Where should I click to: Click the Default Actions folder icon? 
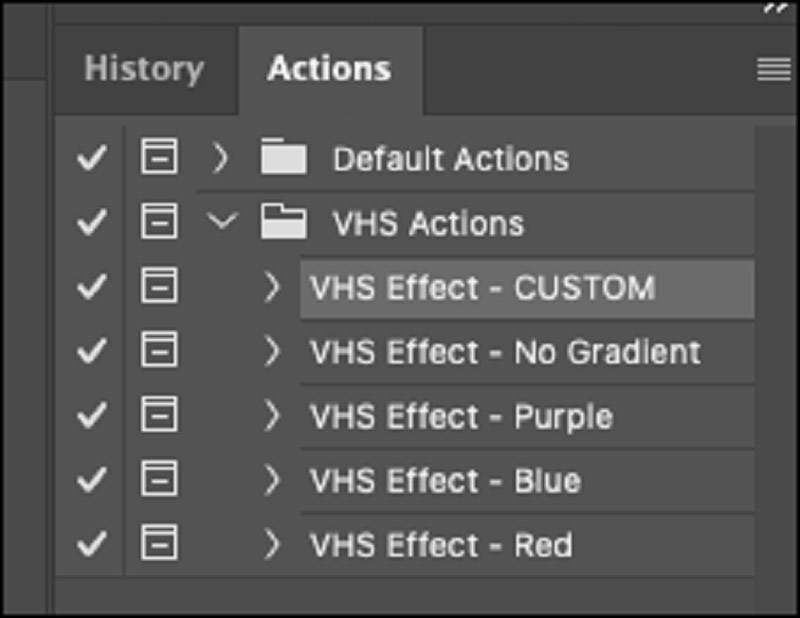[283, 159]
